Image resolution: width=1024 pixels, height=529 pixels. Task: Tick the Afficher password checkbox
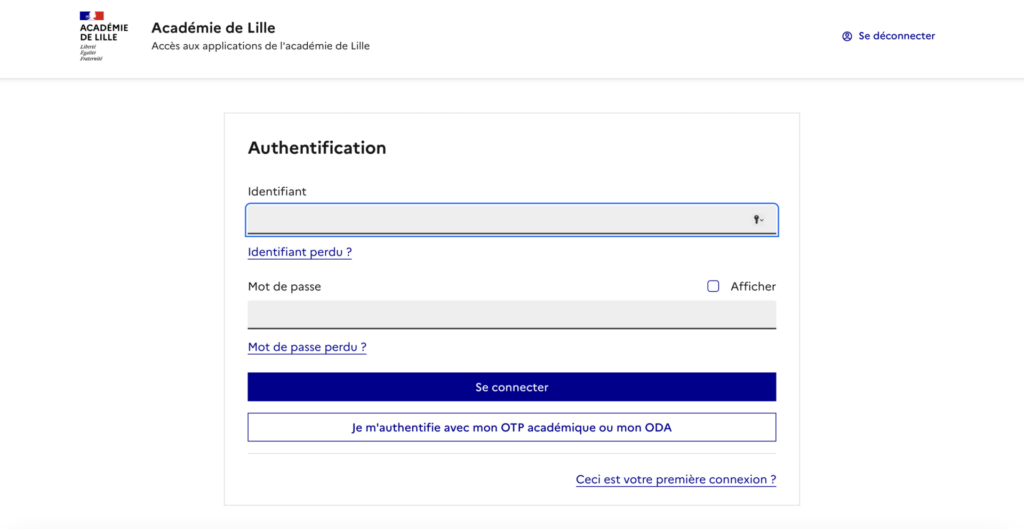coord(713,286)
